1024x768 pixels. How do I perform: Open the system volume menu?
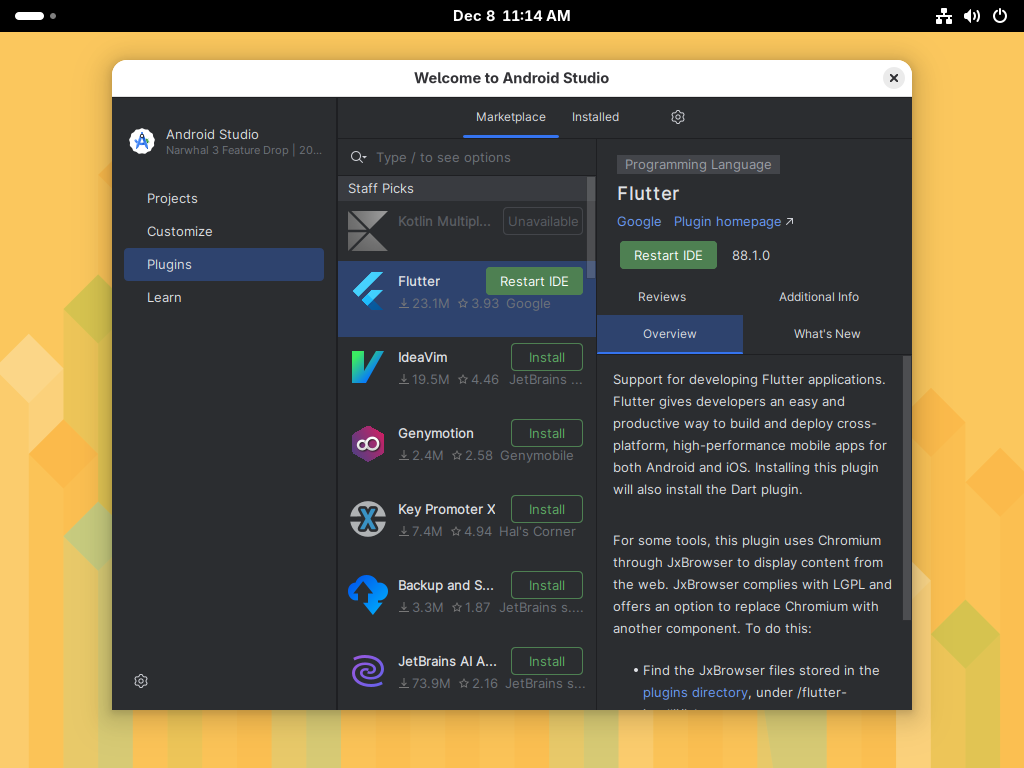tap(971, 16)
